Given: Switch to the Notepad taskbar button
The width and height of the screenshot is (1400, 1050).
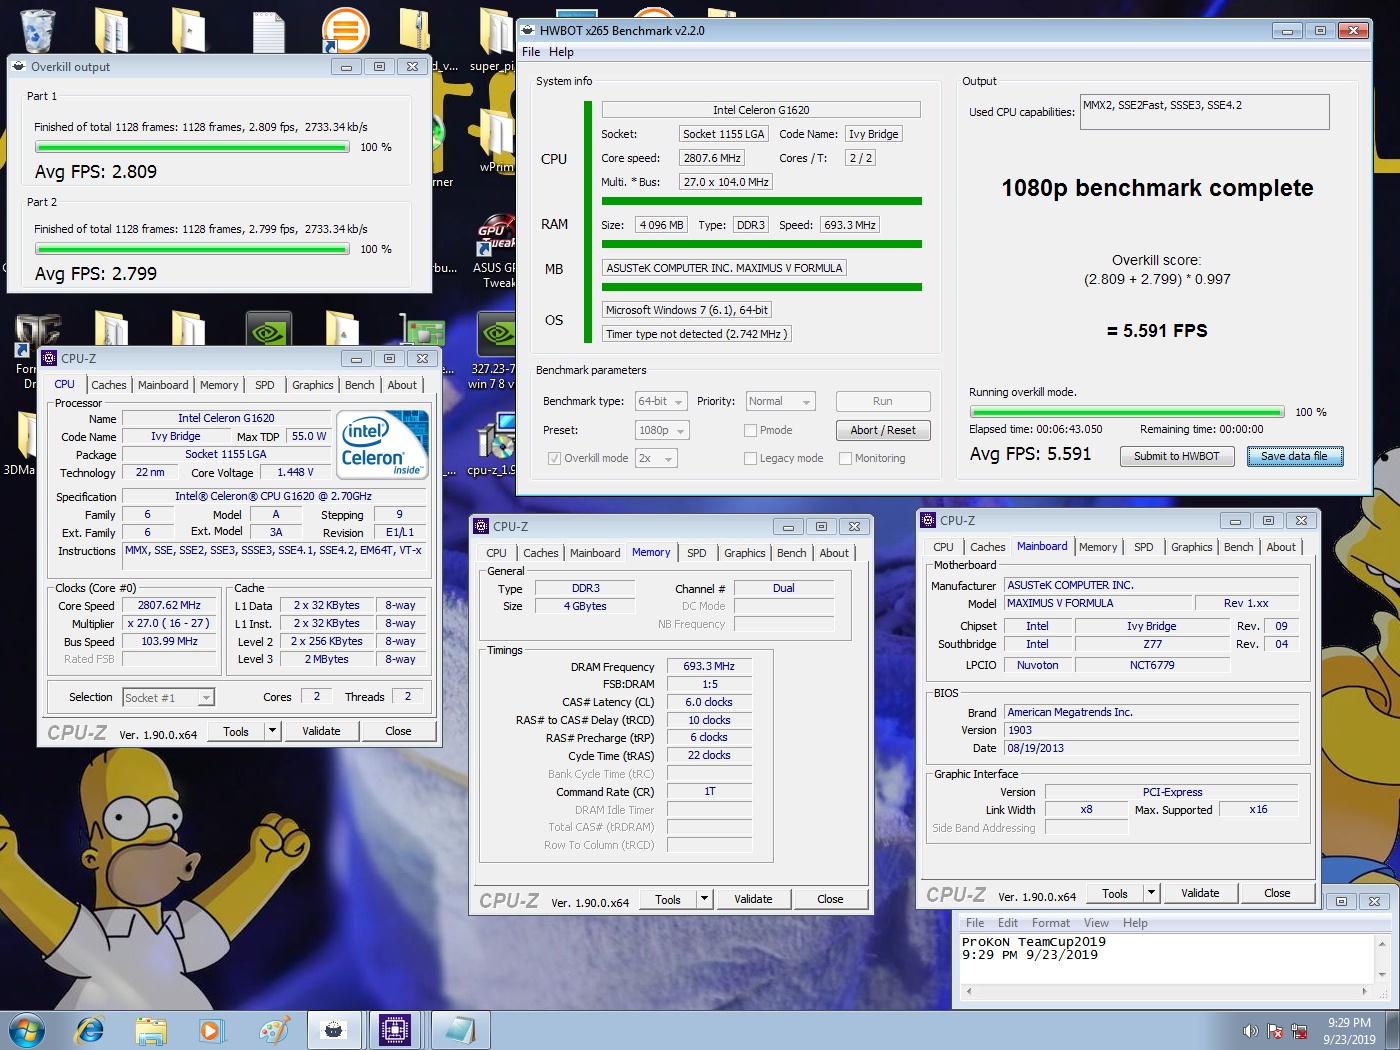Looking at the screenshot, I should click(x=460, y=1029).
